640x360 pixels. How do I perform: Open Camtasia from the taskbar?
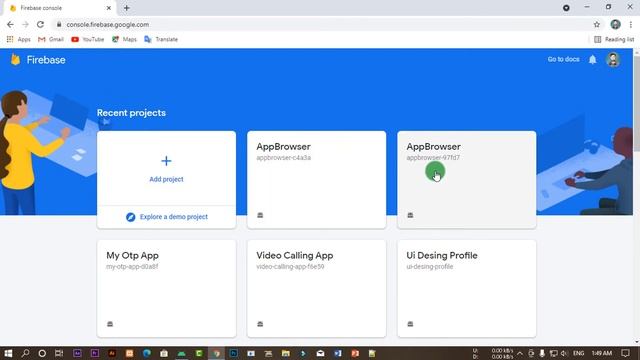199,353
